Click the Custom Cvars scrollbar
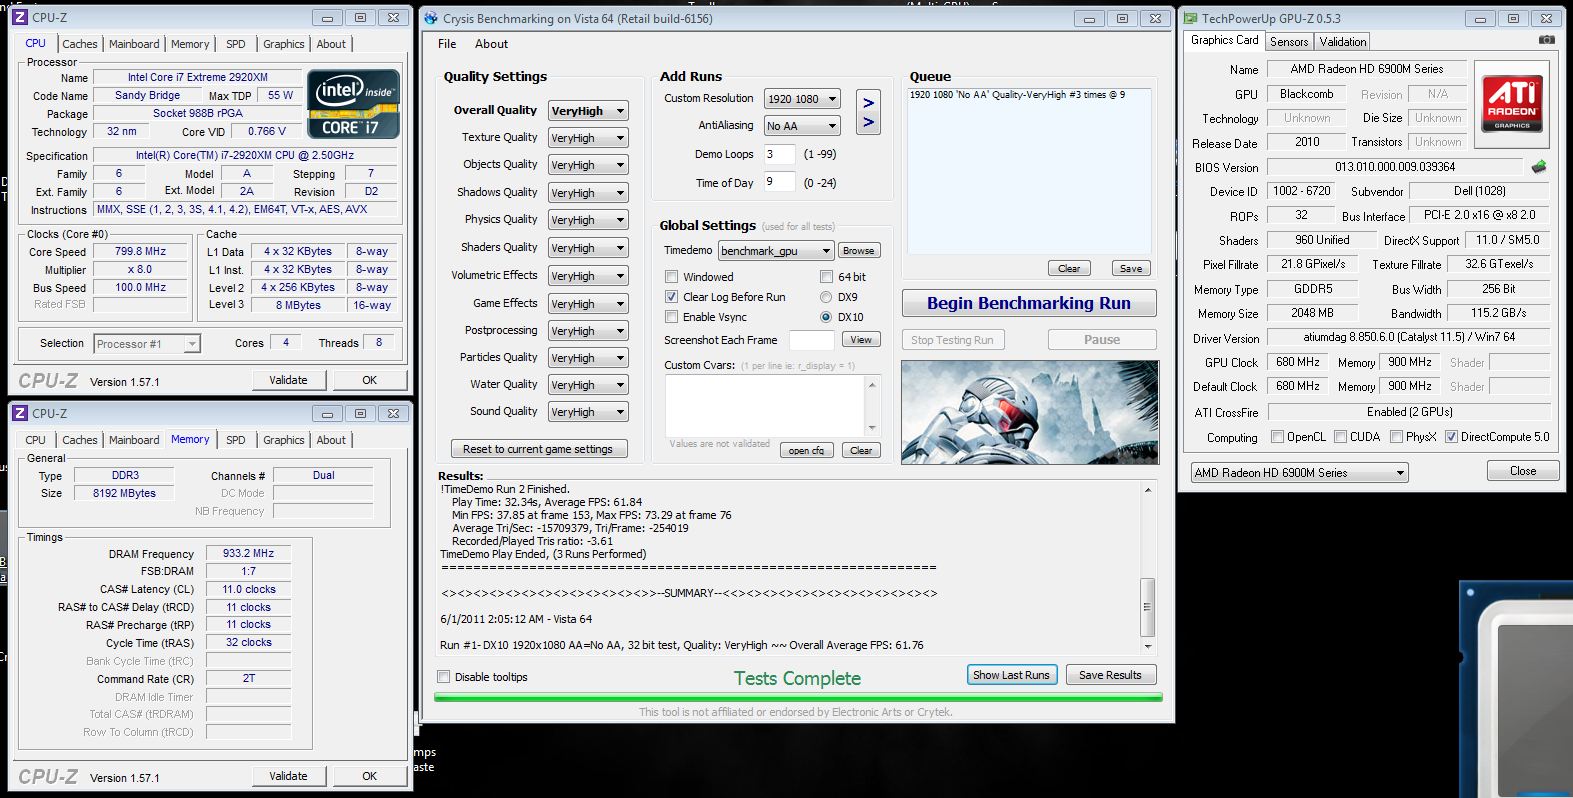This screenshot has height=798, width=1573. click(x=872, y=406)
